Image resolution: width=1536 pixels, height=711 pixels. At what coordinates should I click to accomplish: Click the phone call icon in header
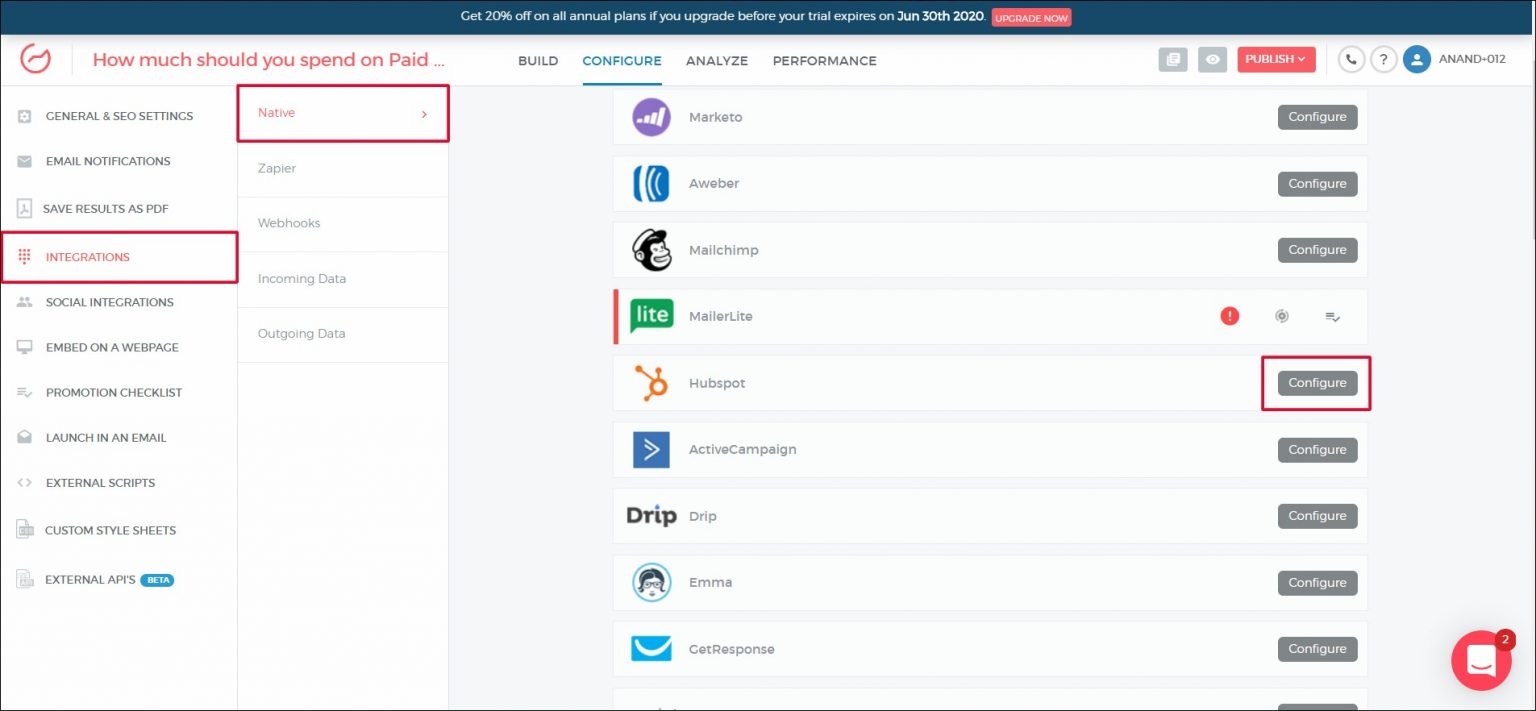coord(1351,60)
